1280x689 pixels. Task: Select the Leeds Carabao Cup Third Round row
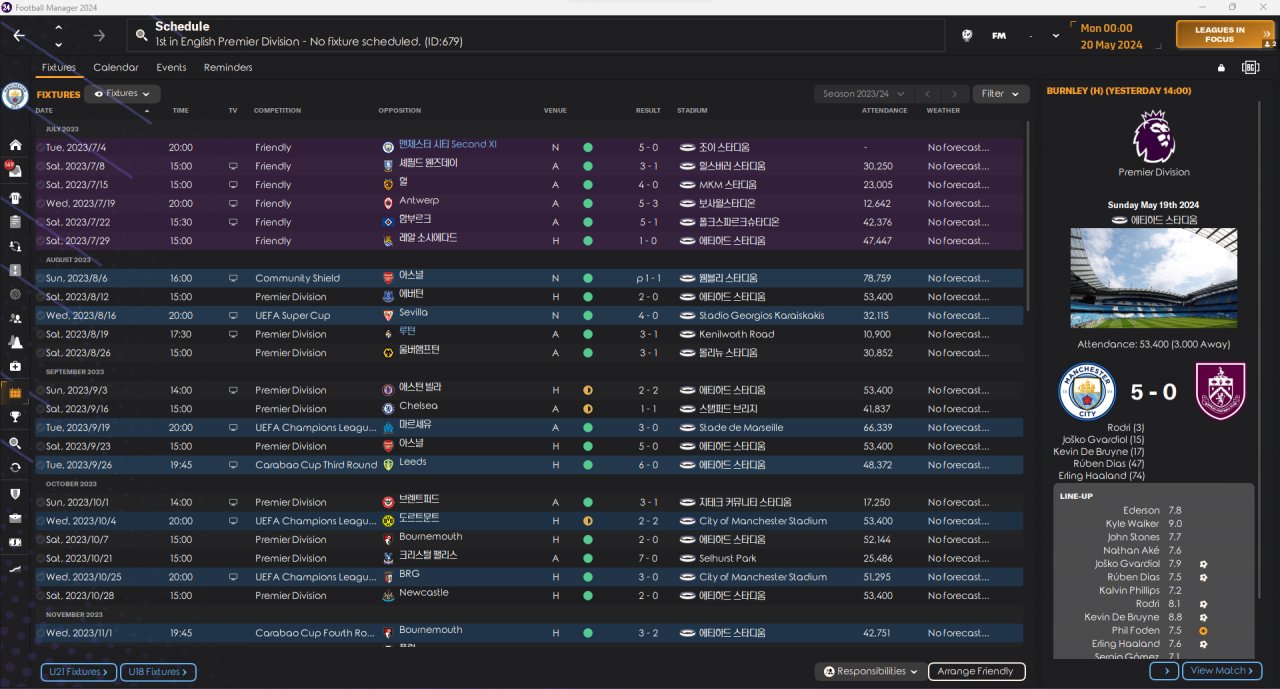[529, 465]
